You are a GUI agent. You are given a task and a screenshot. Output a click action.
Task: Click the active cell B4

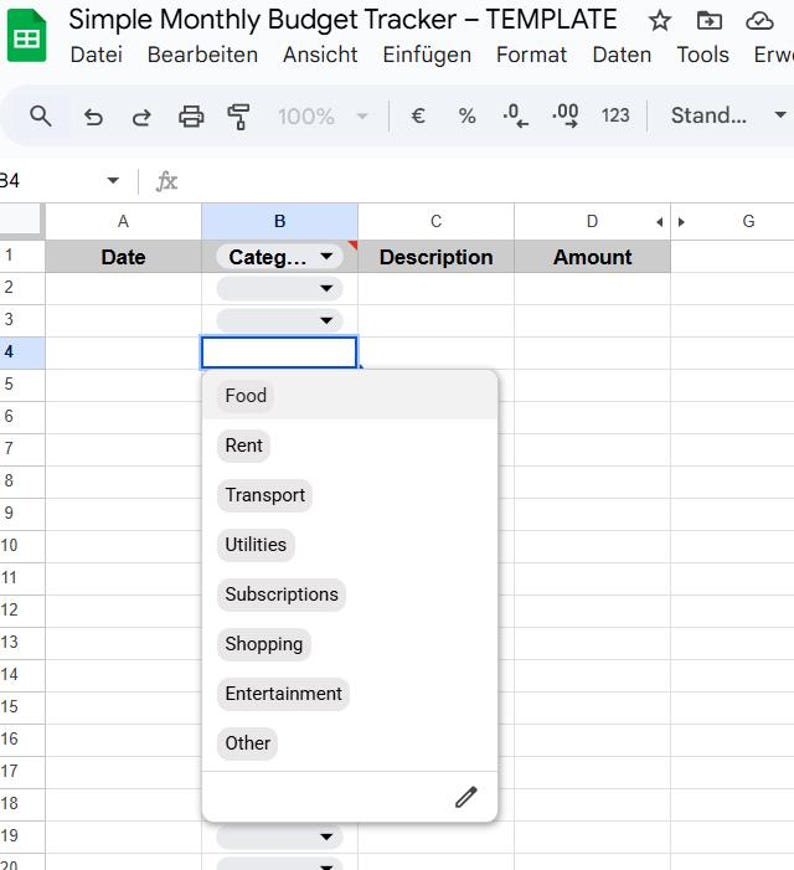[279, 352]
